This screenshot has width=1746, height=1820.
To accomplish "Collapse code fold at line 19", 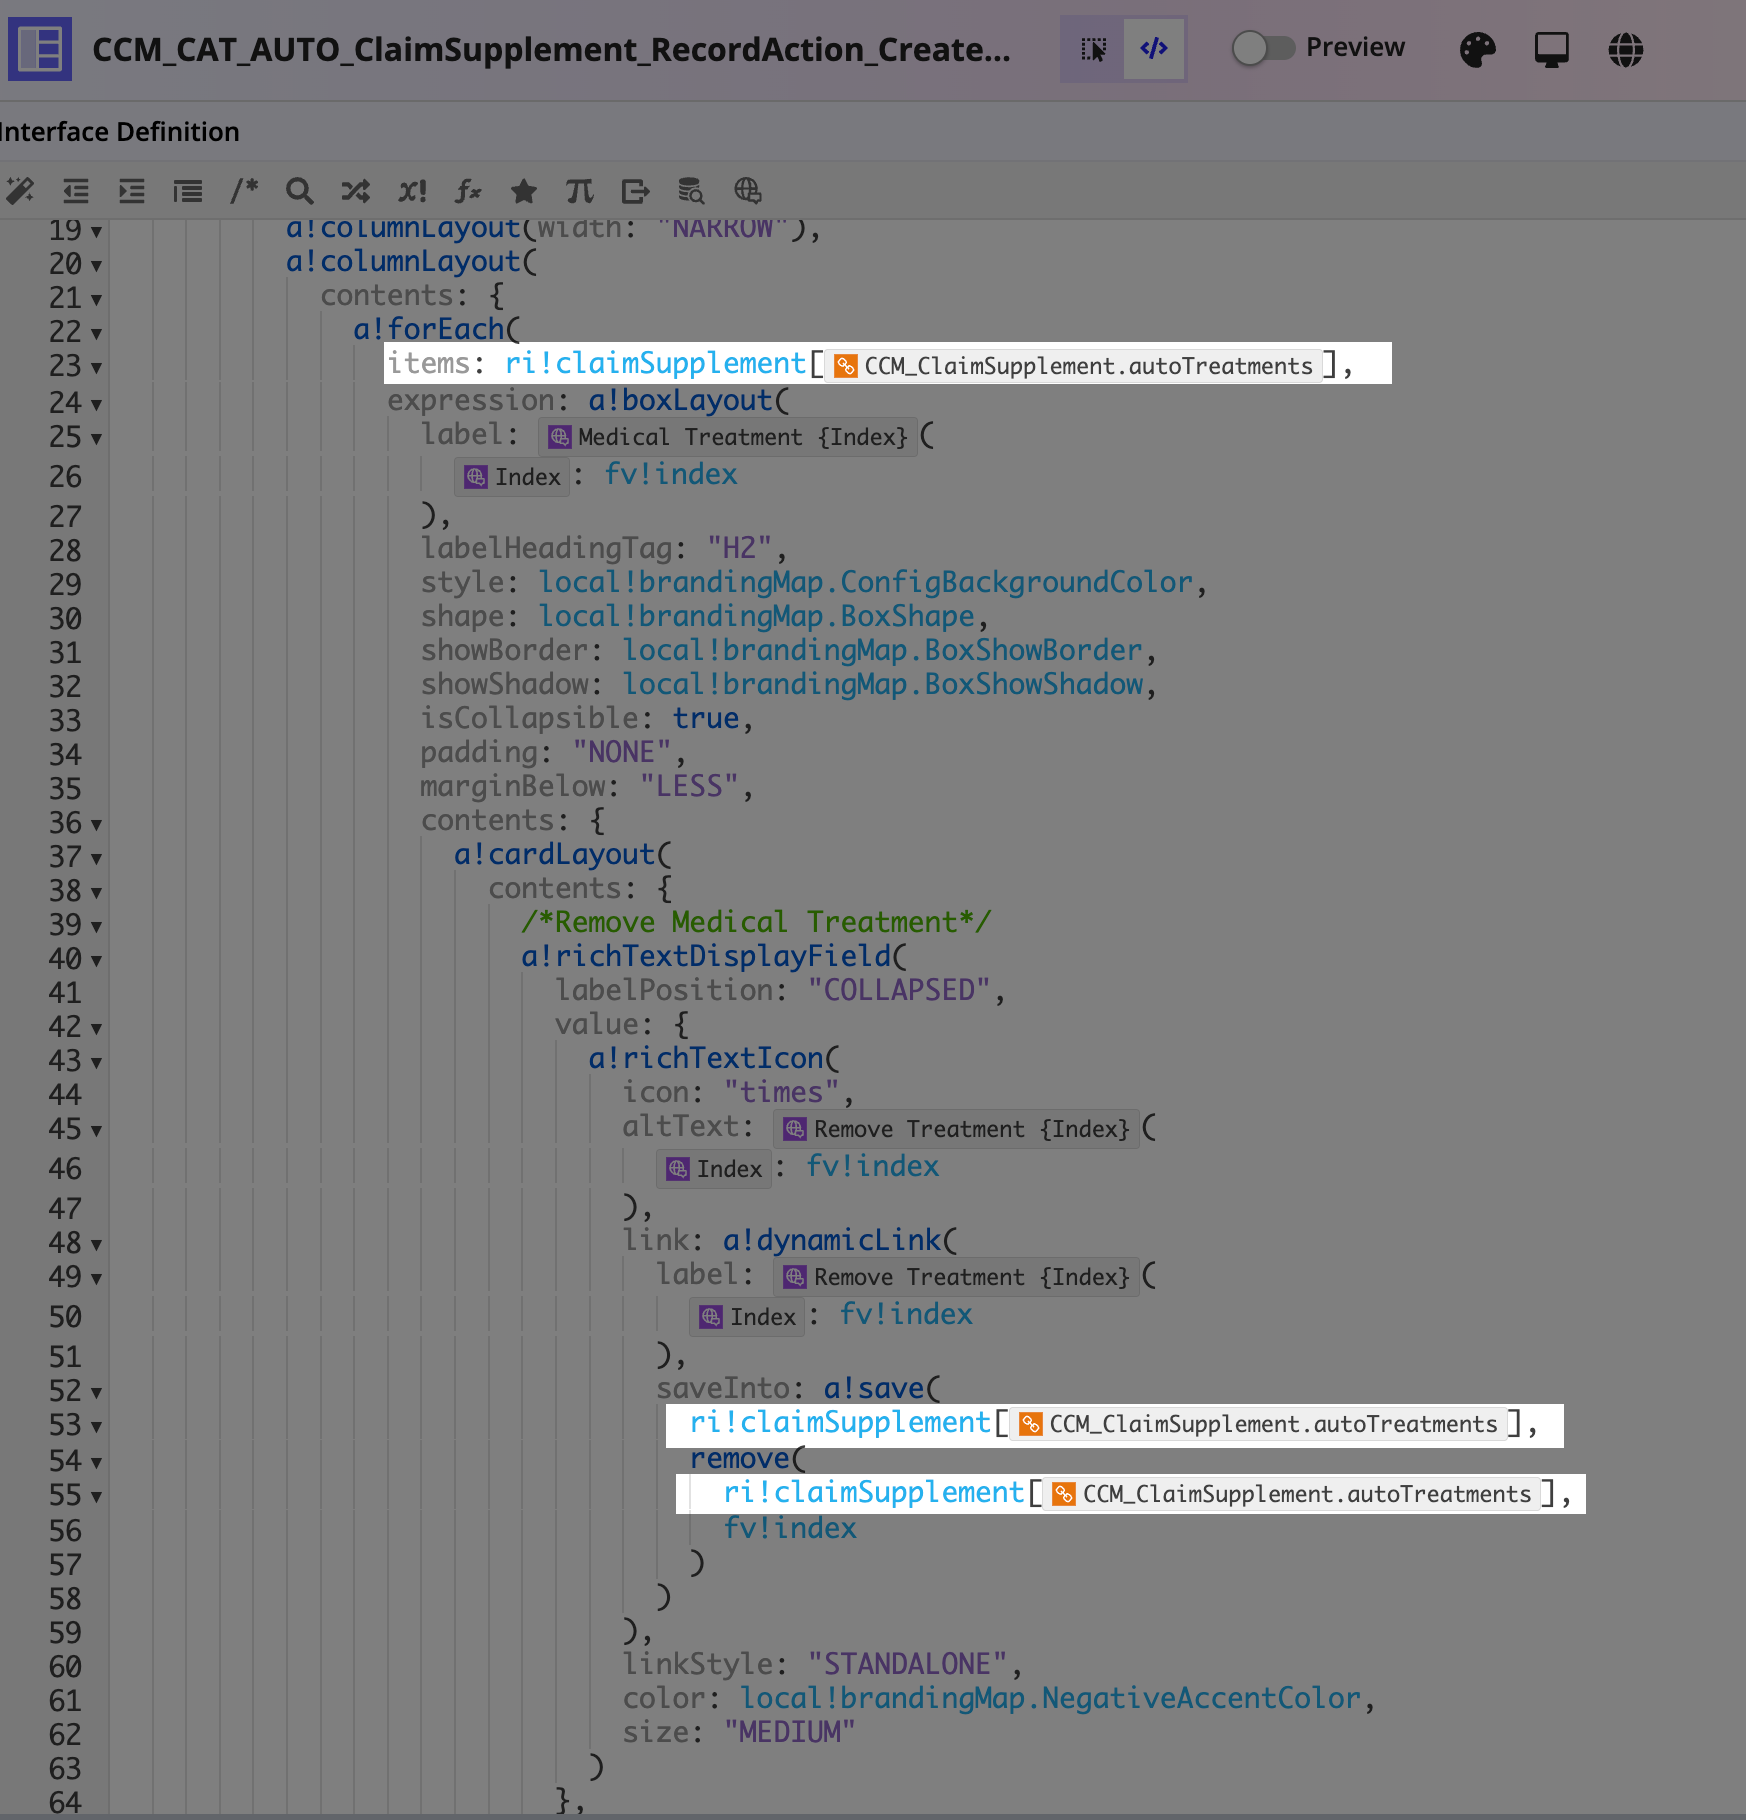I will click(x=96, y=232).
